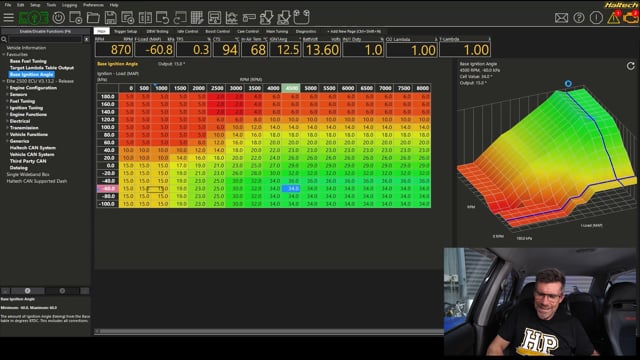Reset the 3D view with refresh icon

[x=631, y=66]
